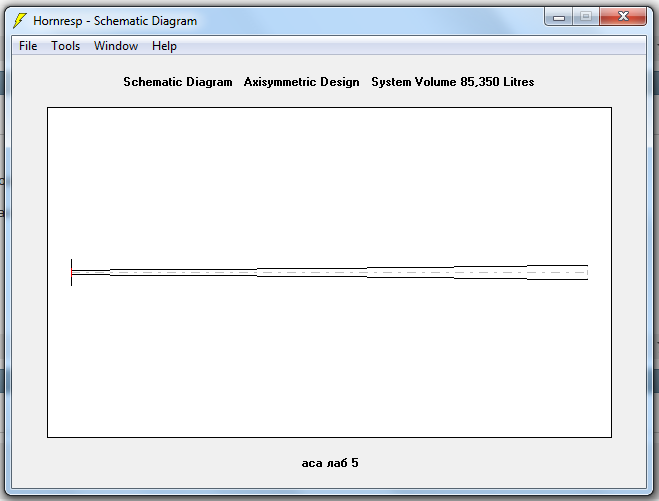This screenshot has width=659, height=501.
Task: Click the 'аса лаб 5' caption
Action: [330, 463]
